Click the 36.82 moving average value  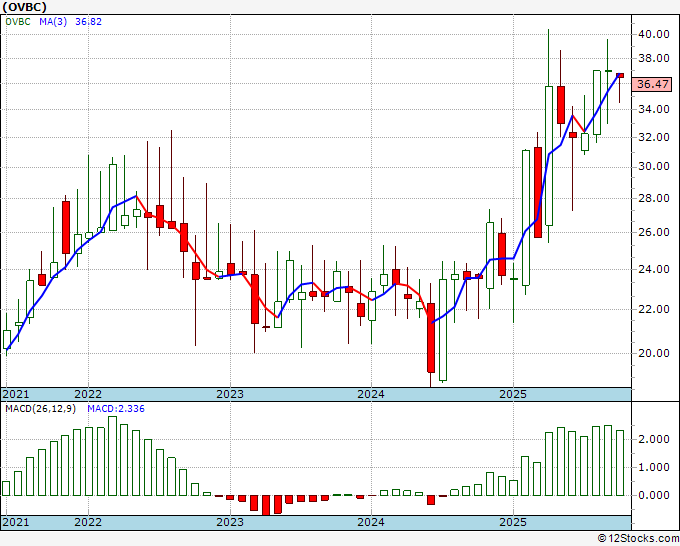point(88,22)
